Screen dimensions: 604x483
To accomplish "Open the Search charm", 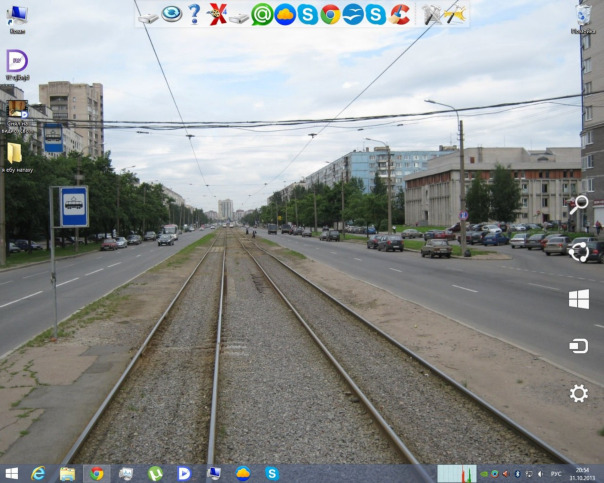I will 579,205.
